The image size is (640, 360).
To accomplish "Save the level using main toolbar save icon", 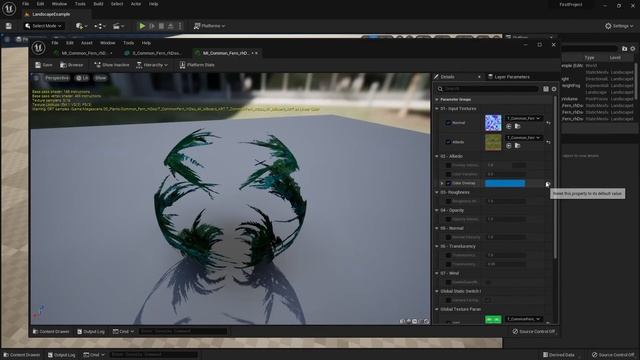I will click(x=9, y=26).
